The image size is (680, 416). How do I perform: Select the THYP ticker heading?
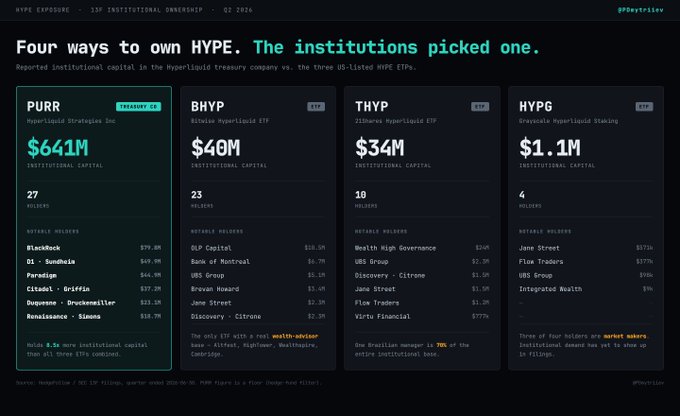372,107
